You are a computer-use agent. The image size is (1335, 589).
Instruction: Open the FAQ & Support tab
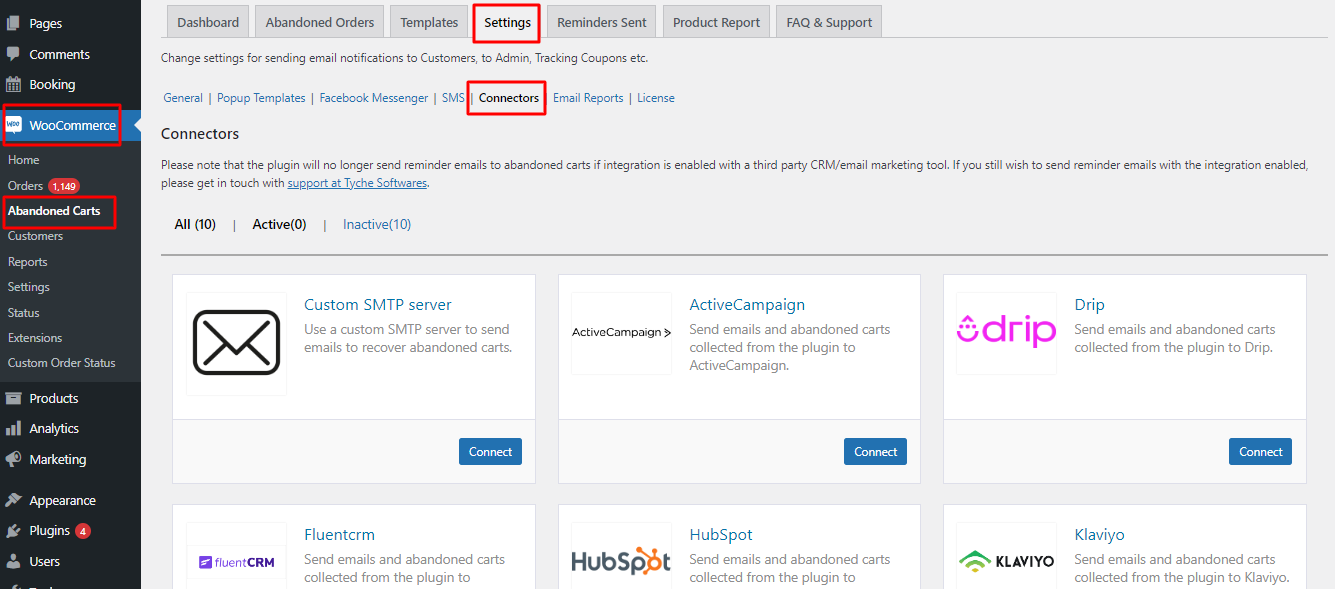(x=829, y=22)
